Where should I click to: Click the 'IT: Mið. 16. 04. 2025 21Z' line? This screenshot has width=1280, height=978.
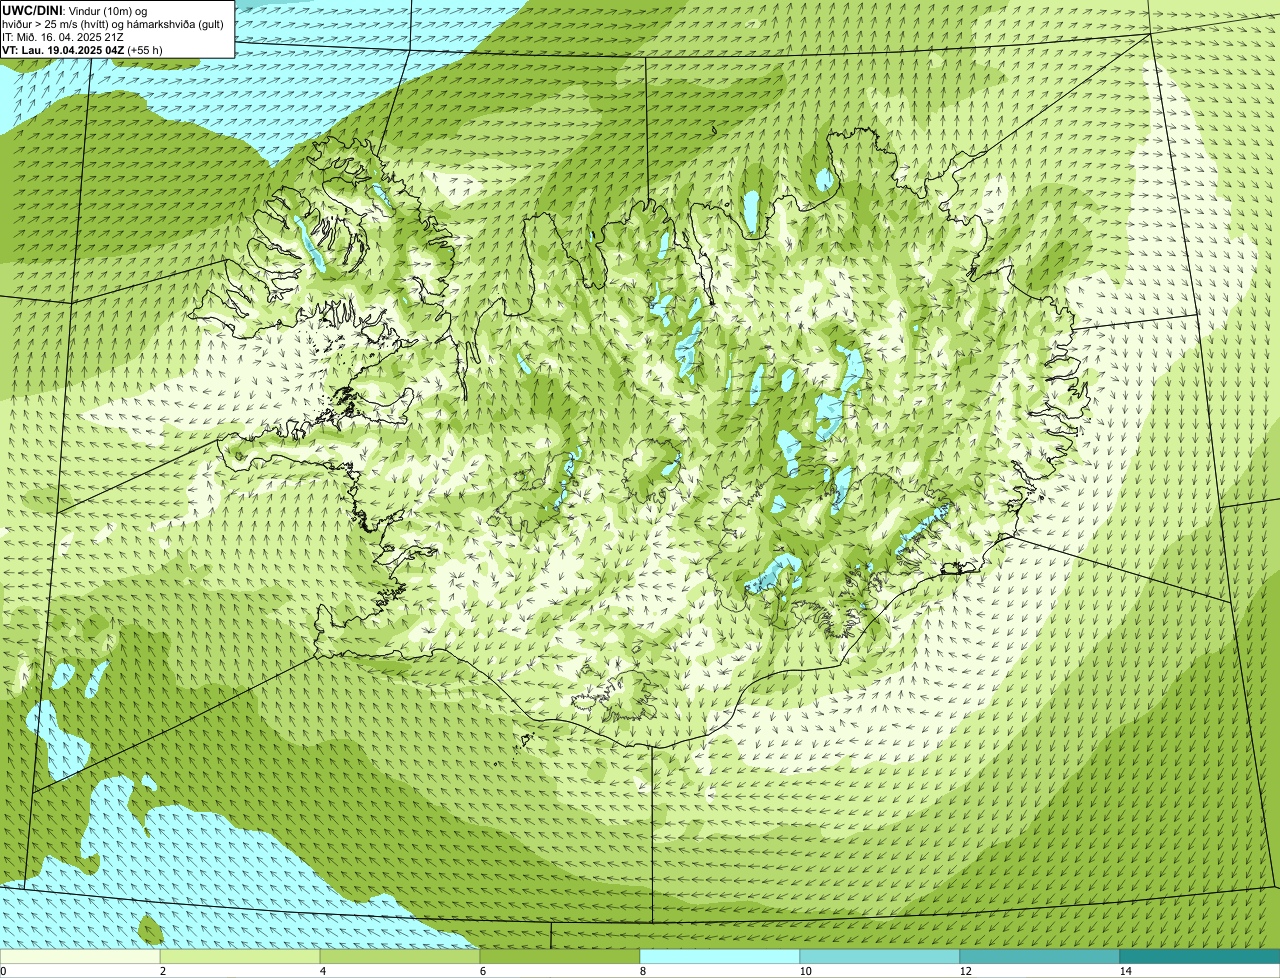click(63, 36)
